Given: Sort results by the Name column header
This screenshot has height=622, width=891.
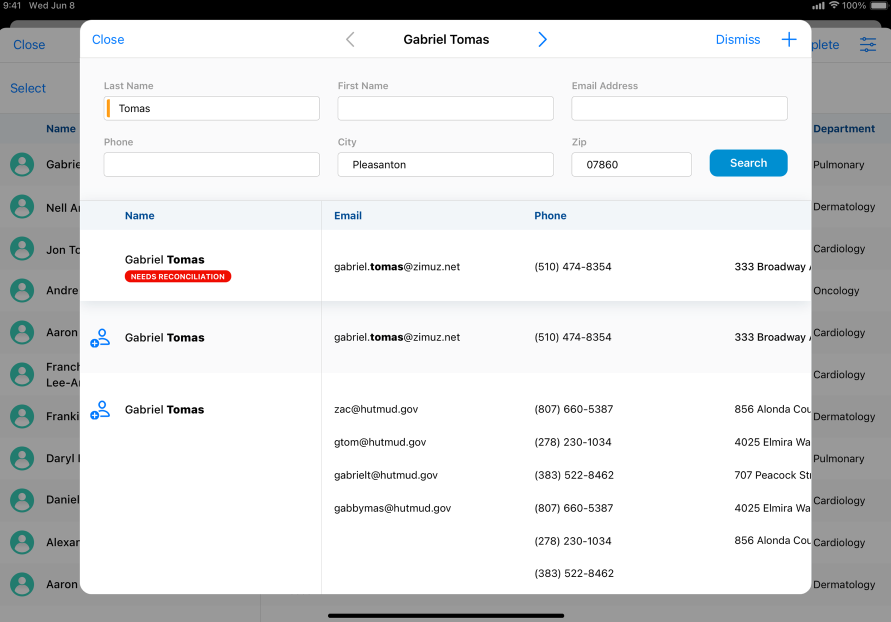Looking at the screenshot, I should [x=140, y=215].
